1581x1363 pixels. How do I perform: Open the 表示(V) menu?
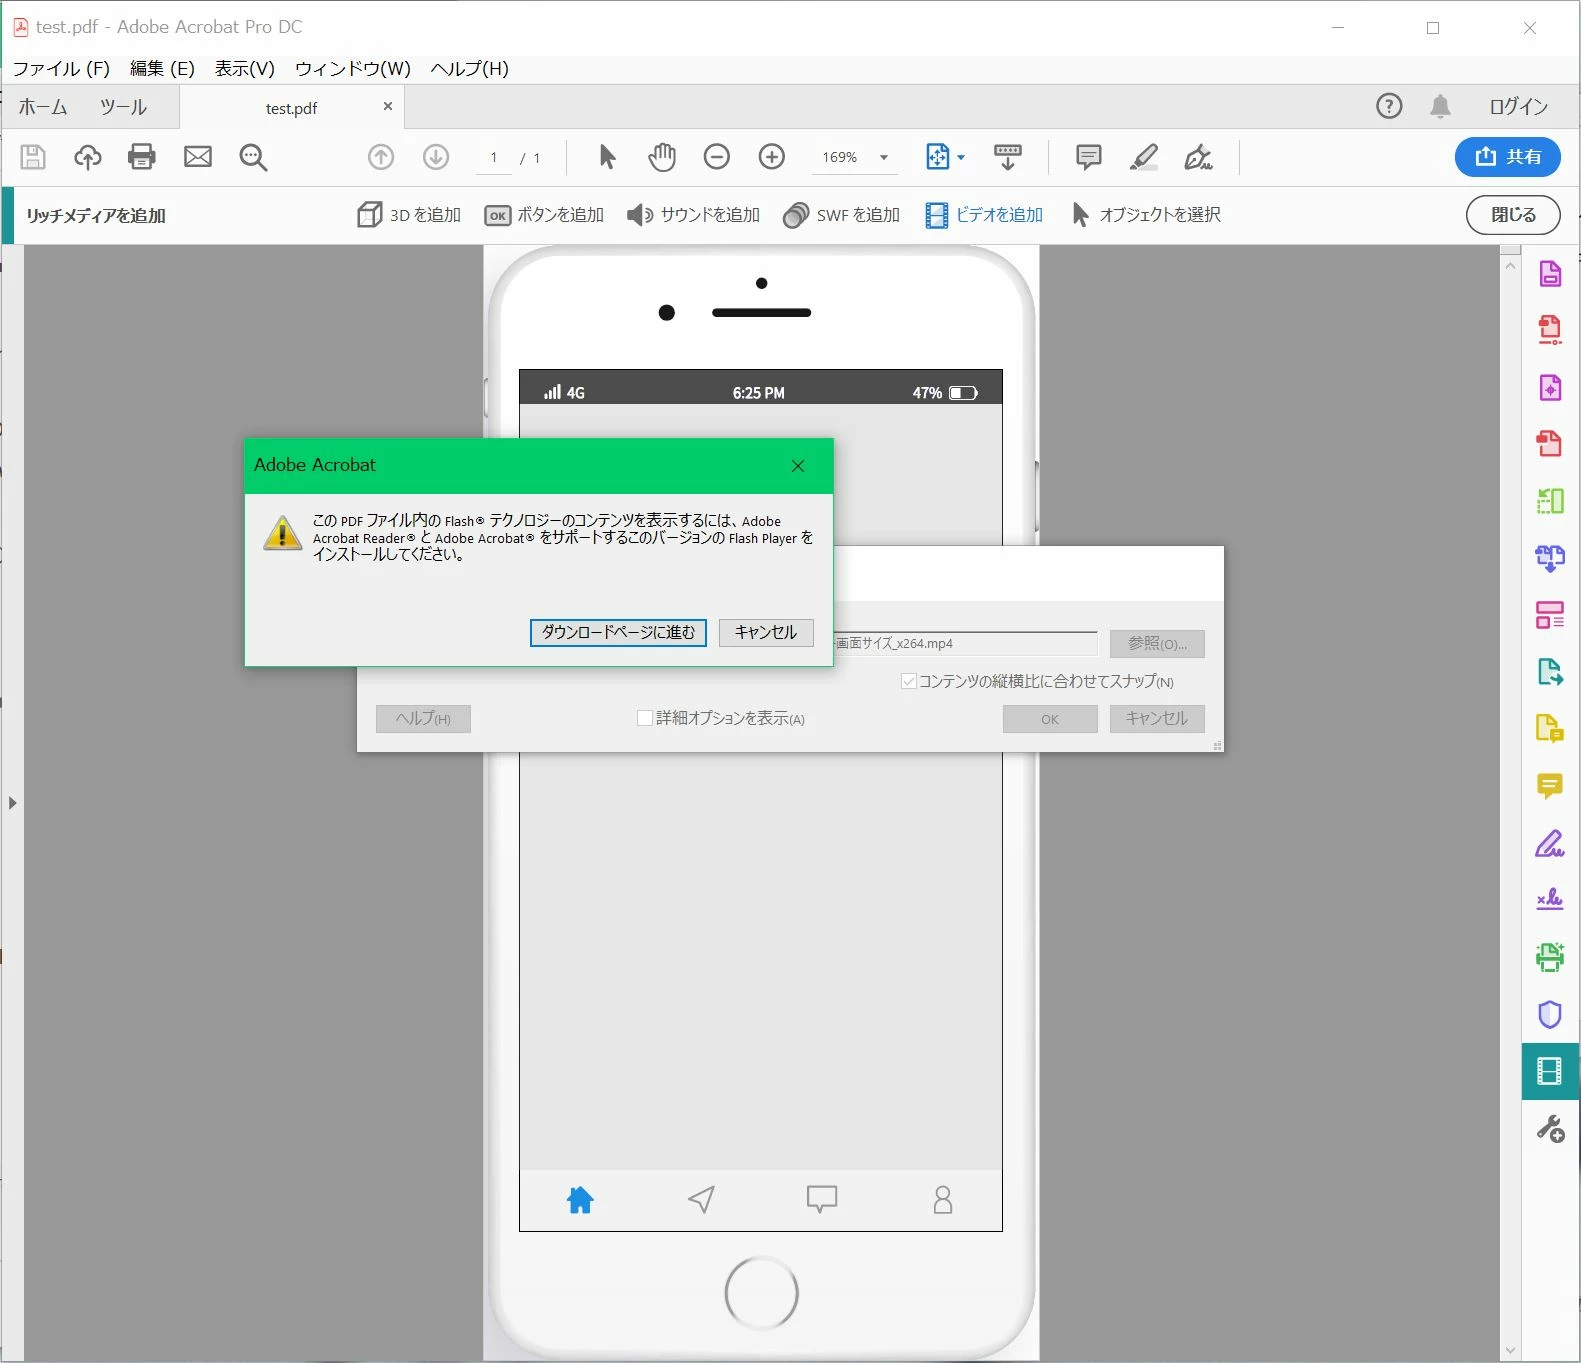(244, 68)
